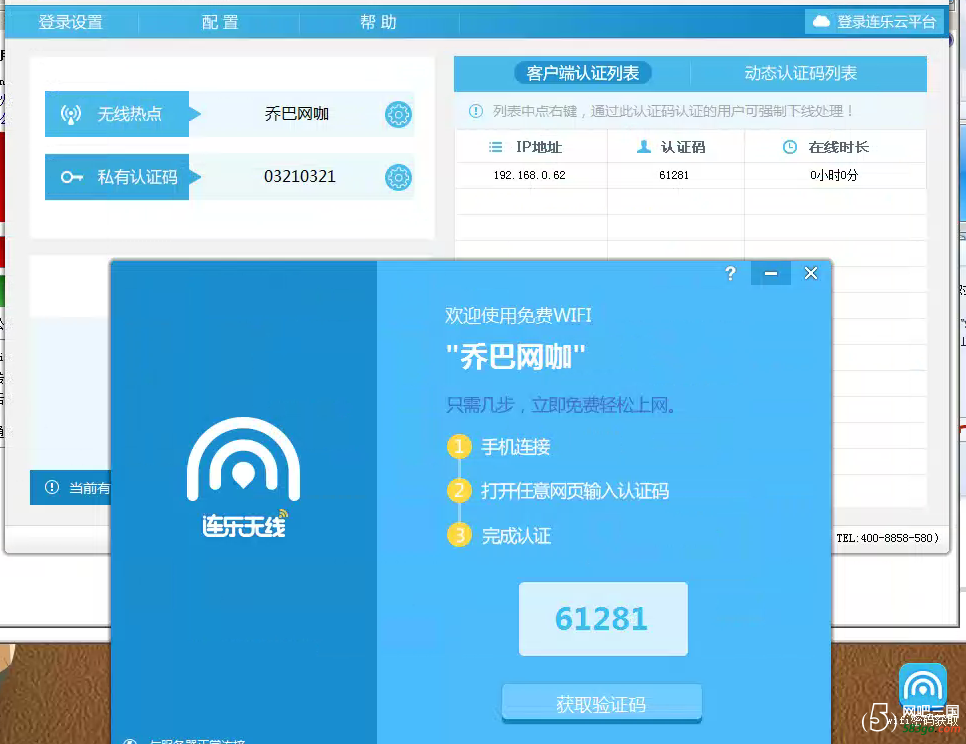966x744 pixels.
Task: Select the row with IP 192.168.0.62
Action: point(691,176)
